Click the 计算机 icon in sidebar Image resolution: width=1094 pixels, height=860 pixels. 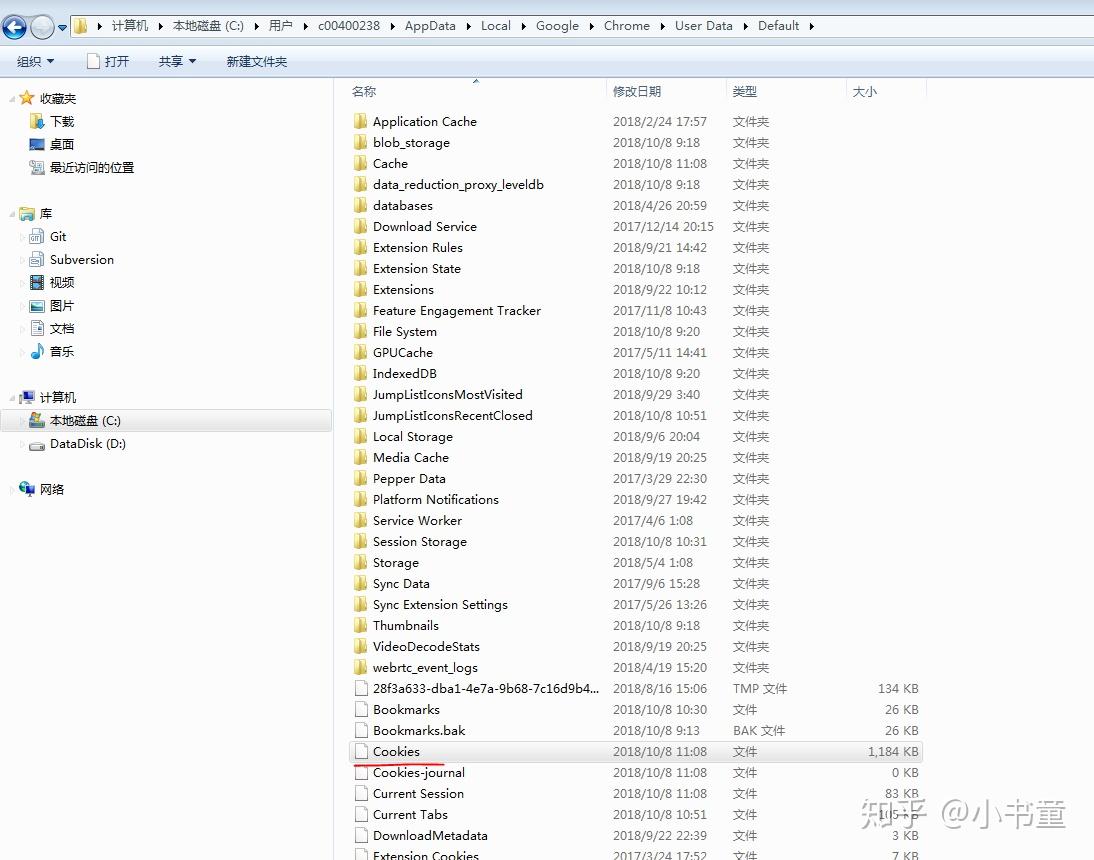tap(27, 397)
